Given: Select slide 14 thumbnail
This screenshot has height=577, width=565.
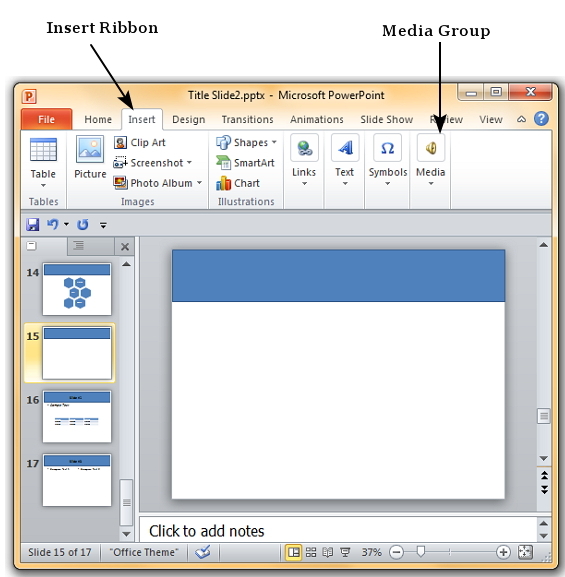Looking at the screenshot, I should (77, 289).
